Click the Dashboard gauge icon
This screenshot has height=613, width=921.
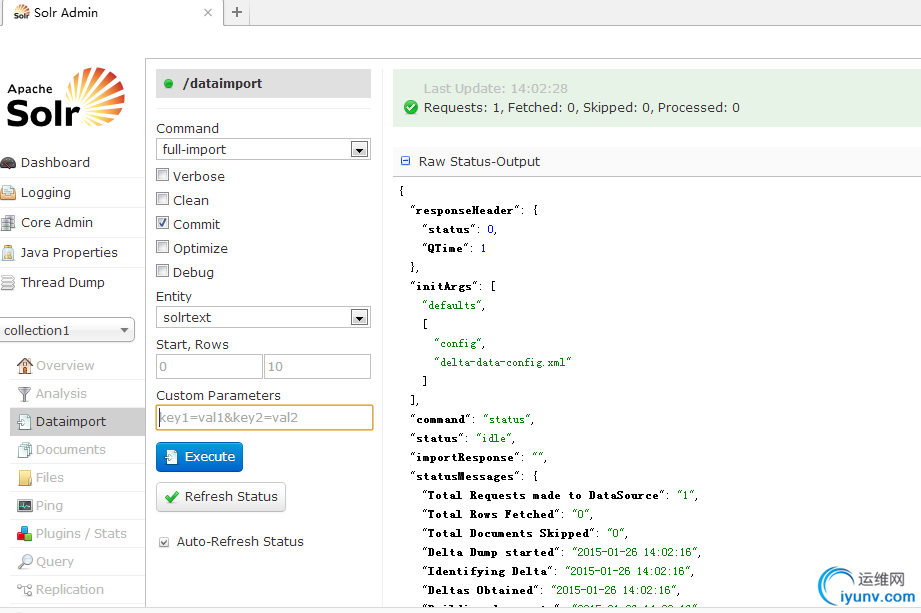click(8, 163)
